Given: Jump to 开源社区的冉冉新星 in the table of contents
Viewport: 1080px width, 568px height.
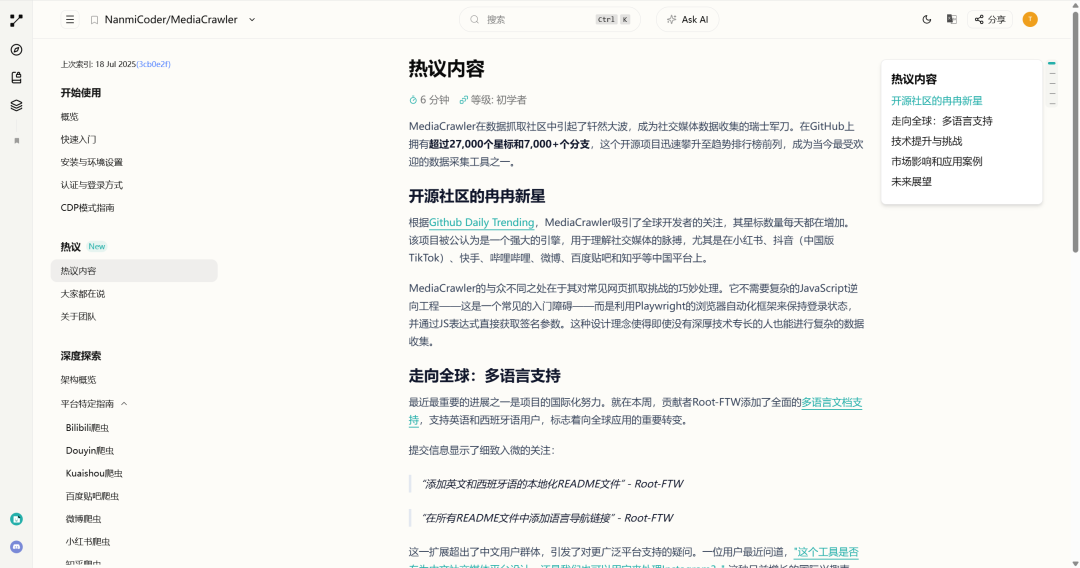Looking at the screenshot, I should [x=937, y=101].
